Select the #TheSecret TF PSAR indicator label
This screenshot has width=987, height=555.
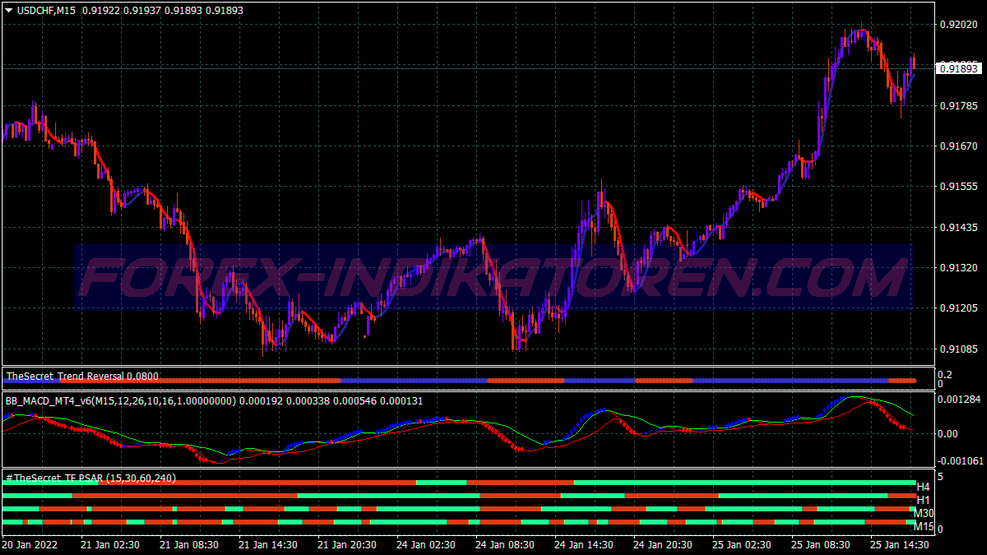click(x=91, y=478)
